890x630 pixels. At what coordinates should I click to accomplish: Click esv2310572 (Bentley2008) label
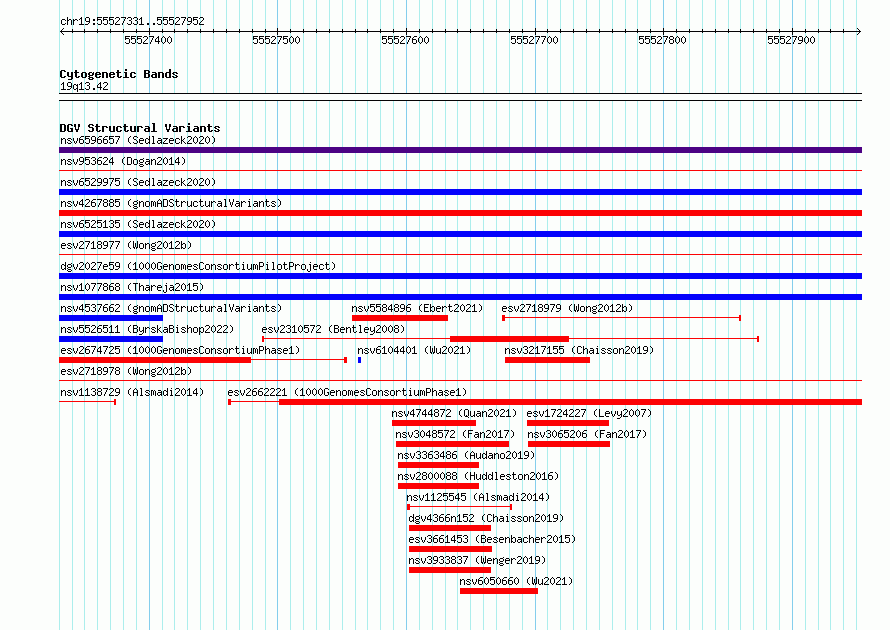pos(333,329)
